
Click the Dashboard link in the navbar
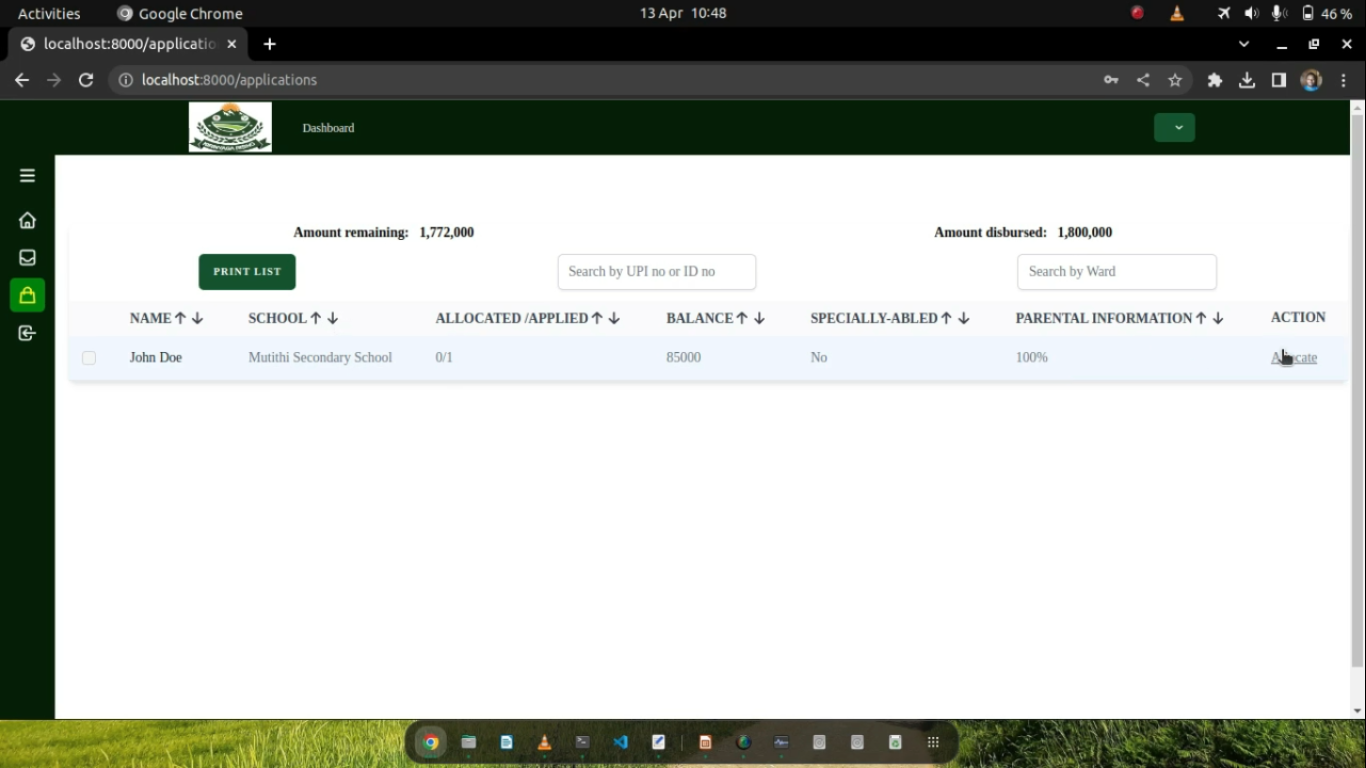[x=328, y=128]
